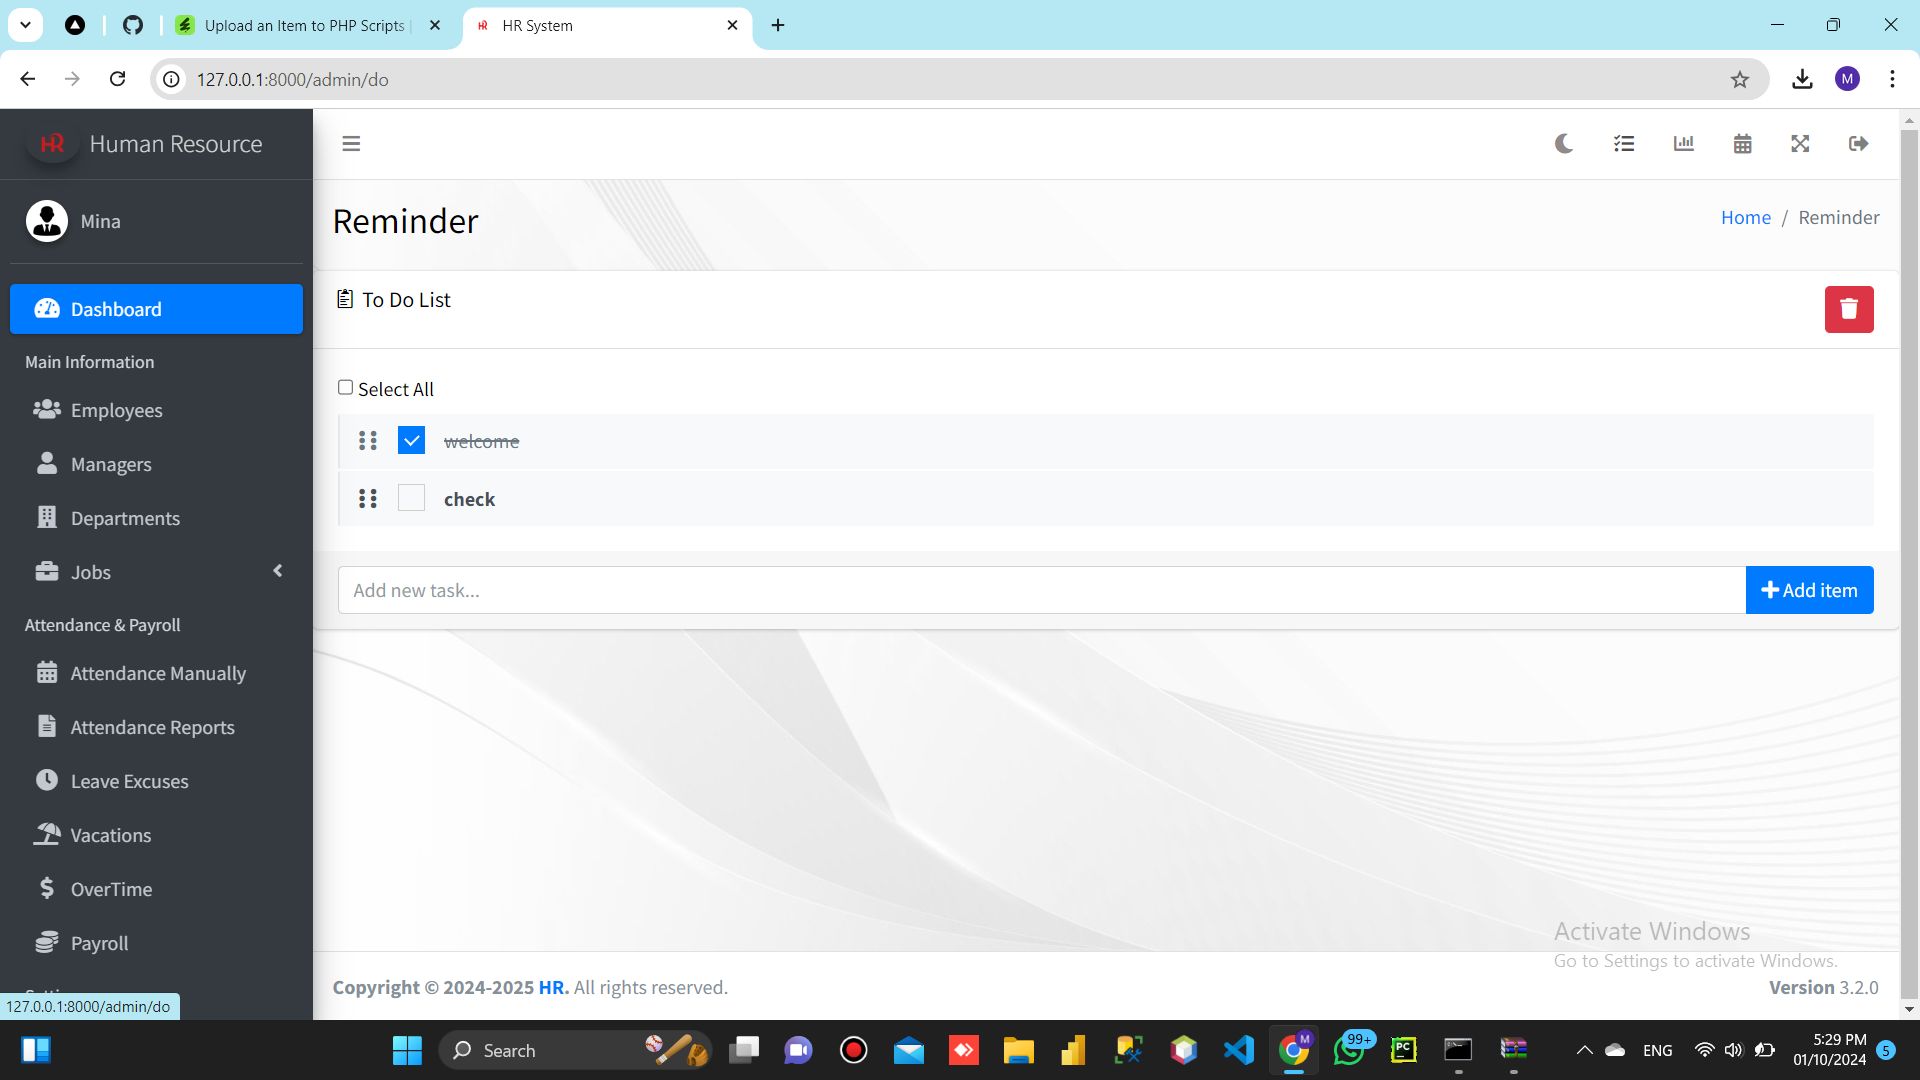
Task: Delete selected tasks with red trash button
Action: coord(1849,309)
